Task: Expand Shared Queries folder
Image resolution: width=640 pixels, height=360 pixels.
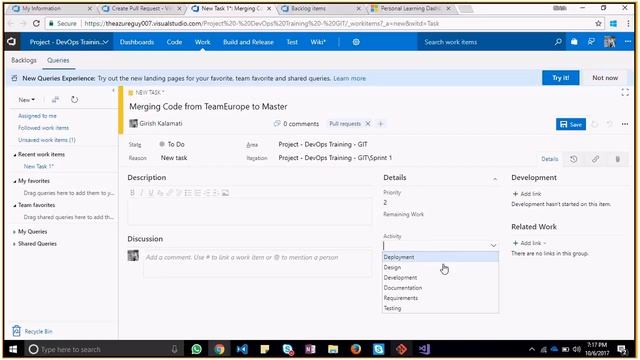Action: pos(14,244)
